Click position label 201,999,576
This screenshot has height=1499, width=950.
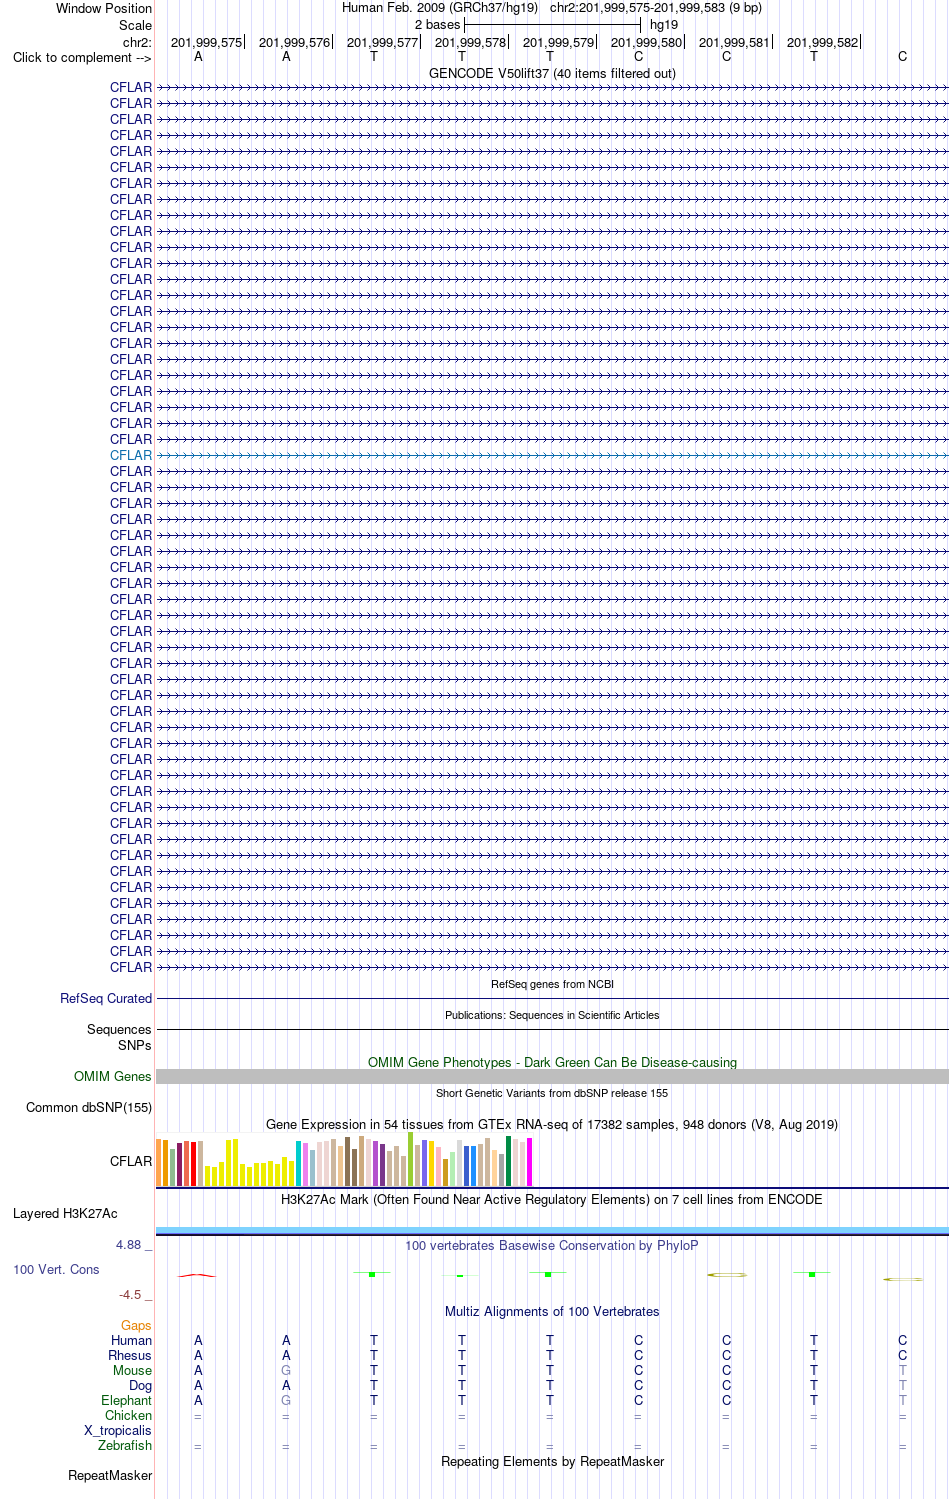tap(294, 42)
